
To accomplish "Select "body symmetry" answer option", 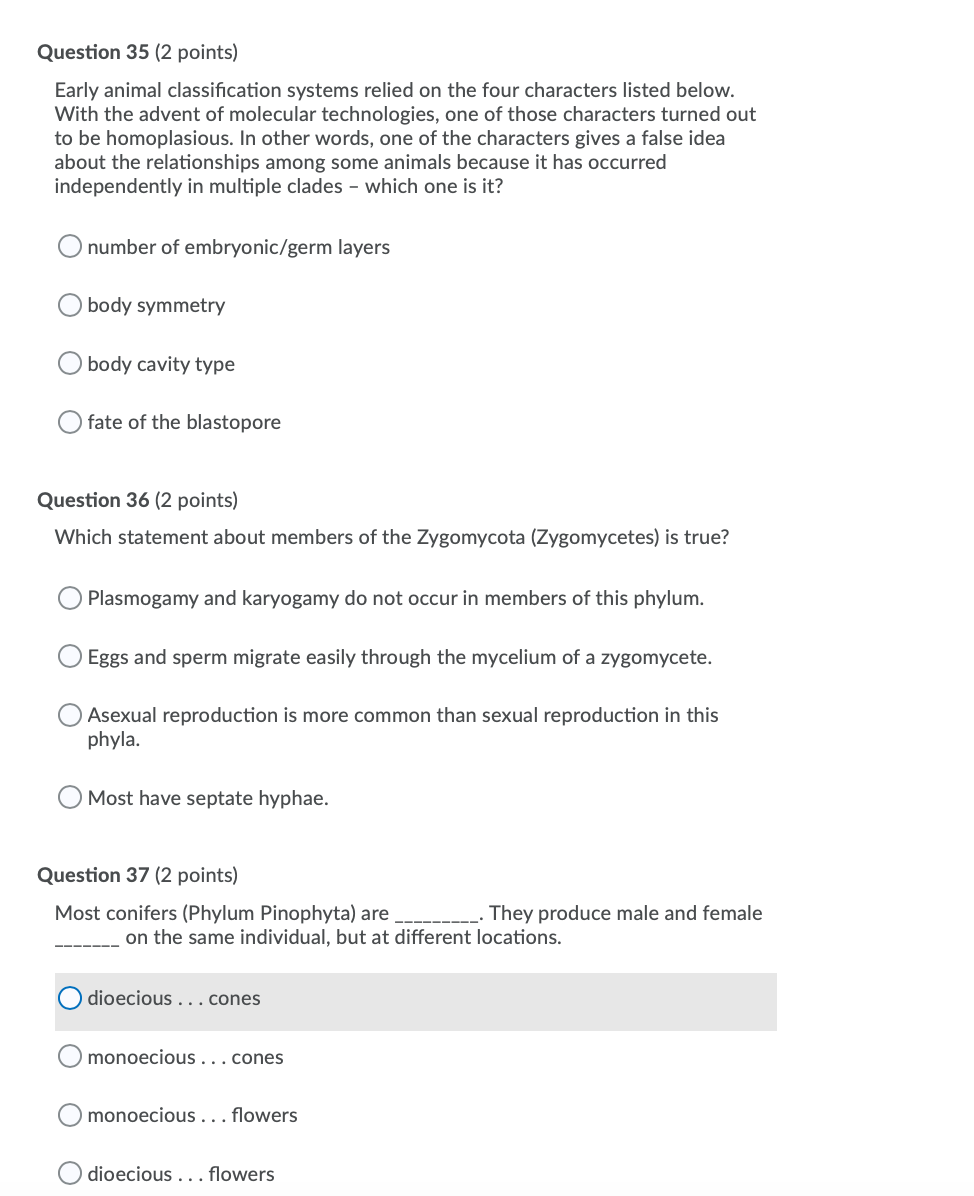I will click(x=70, y=304).
